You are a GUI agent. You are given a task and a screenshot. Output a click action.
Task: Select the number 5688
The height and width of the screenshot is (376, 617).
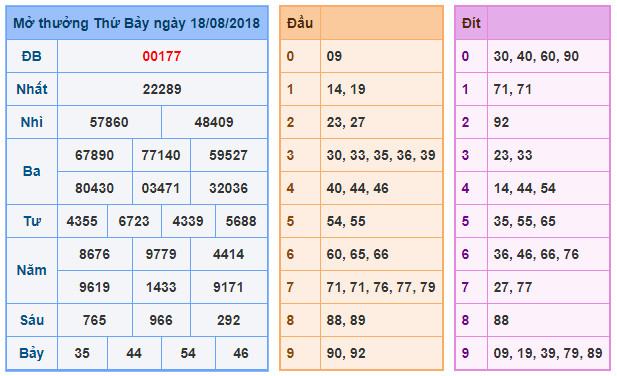coord(241,221)
